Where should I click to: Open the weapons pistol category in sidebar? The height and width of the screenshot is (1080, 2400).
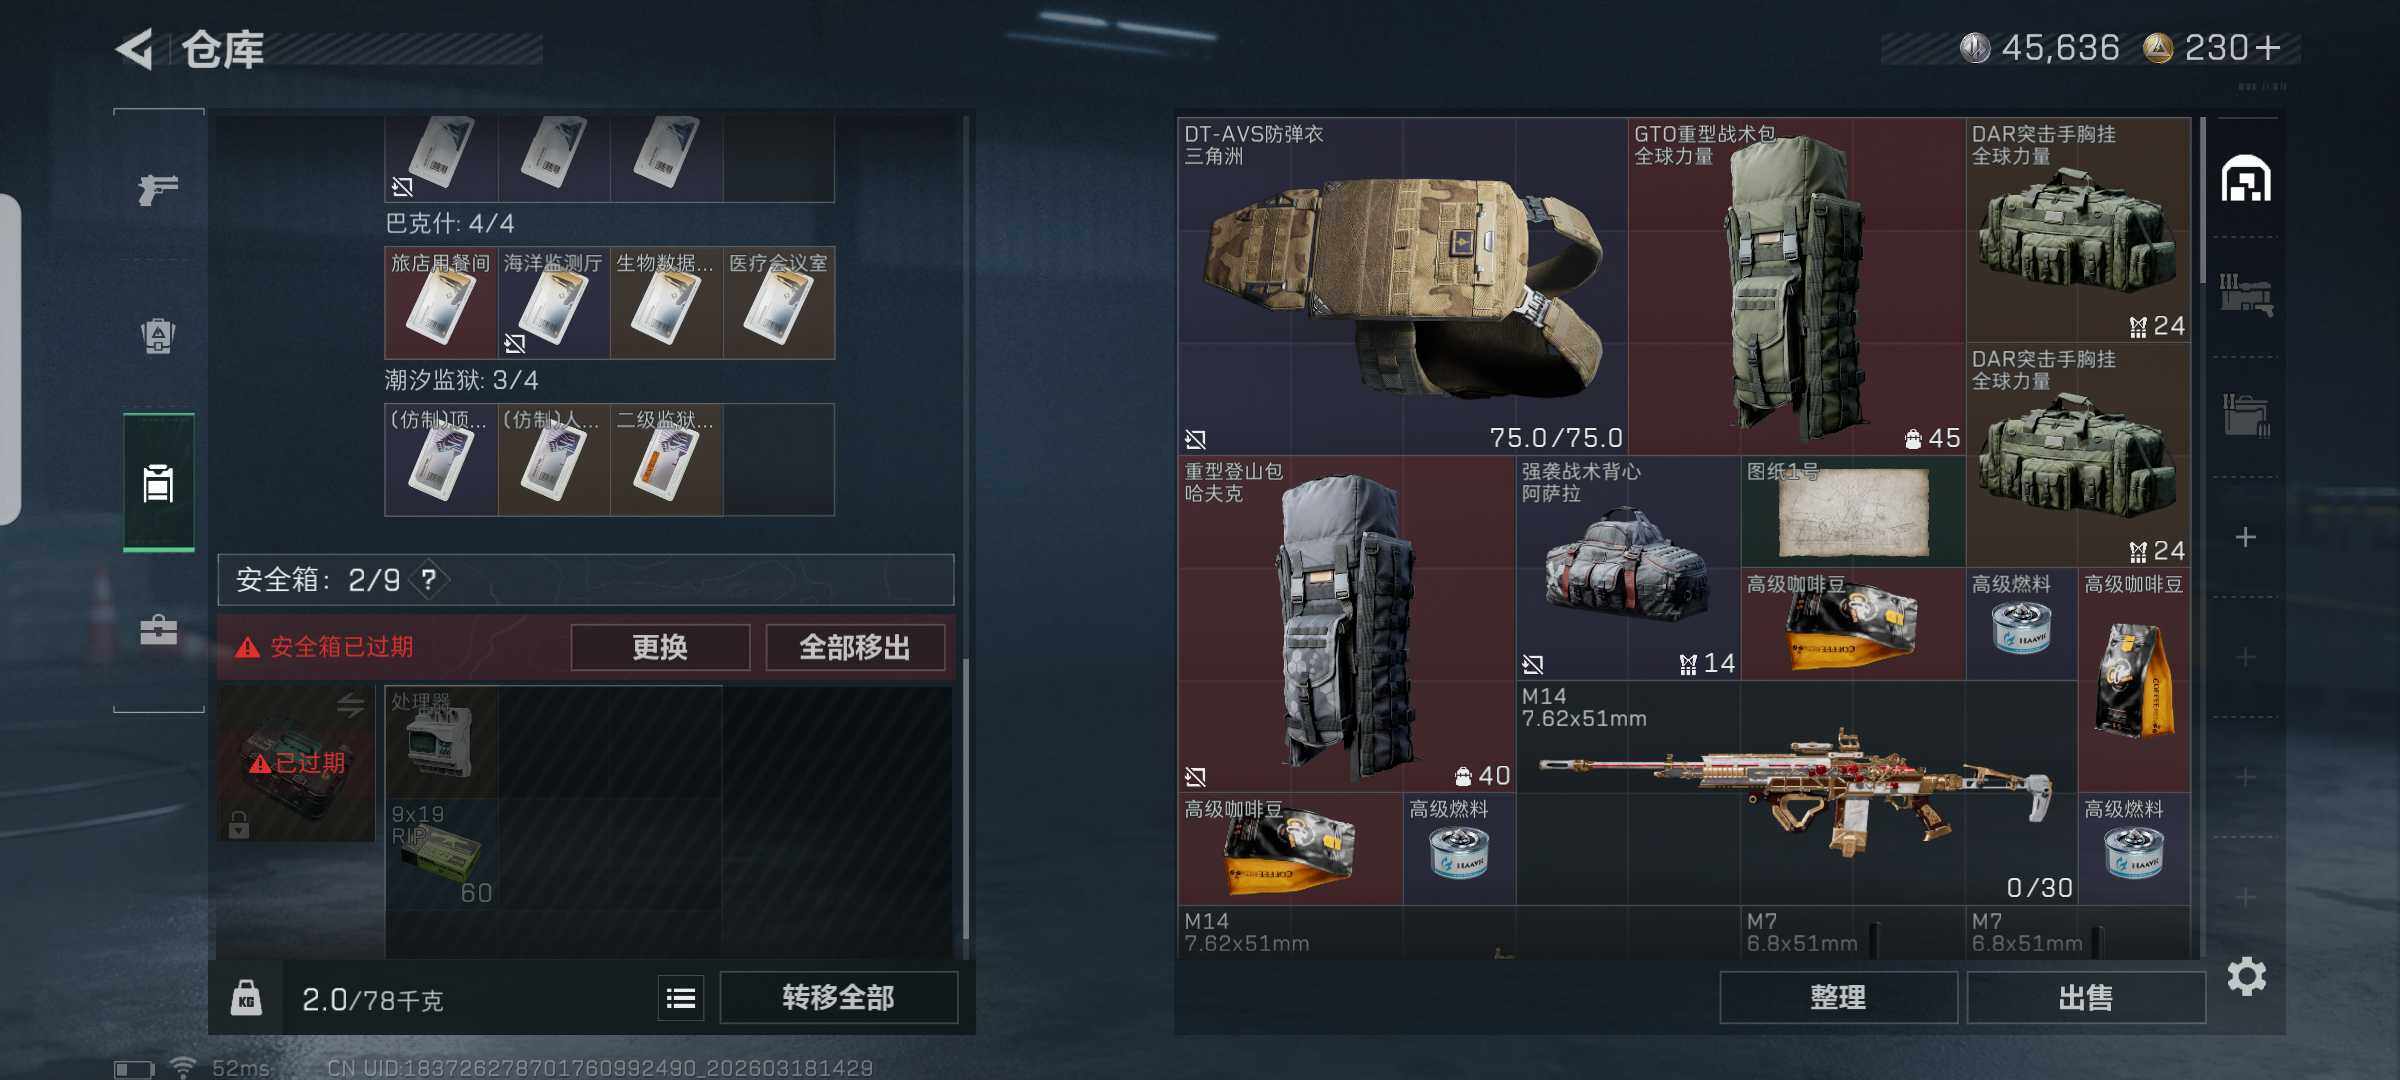point(158,188)
